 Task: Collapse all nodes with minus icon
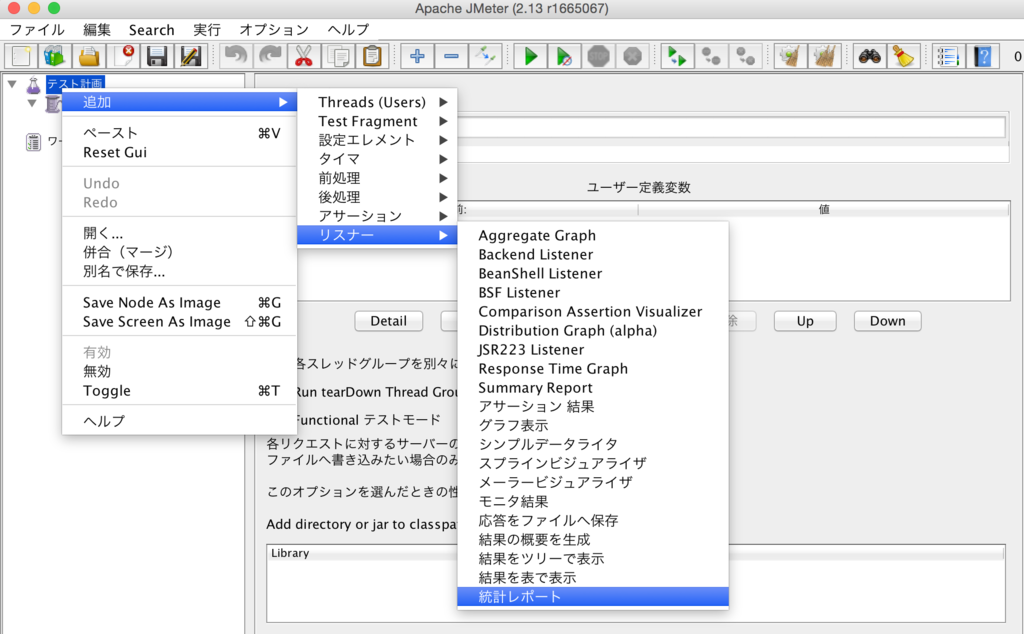[451, 56]
